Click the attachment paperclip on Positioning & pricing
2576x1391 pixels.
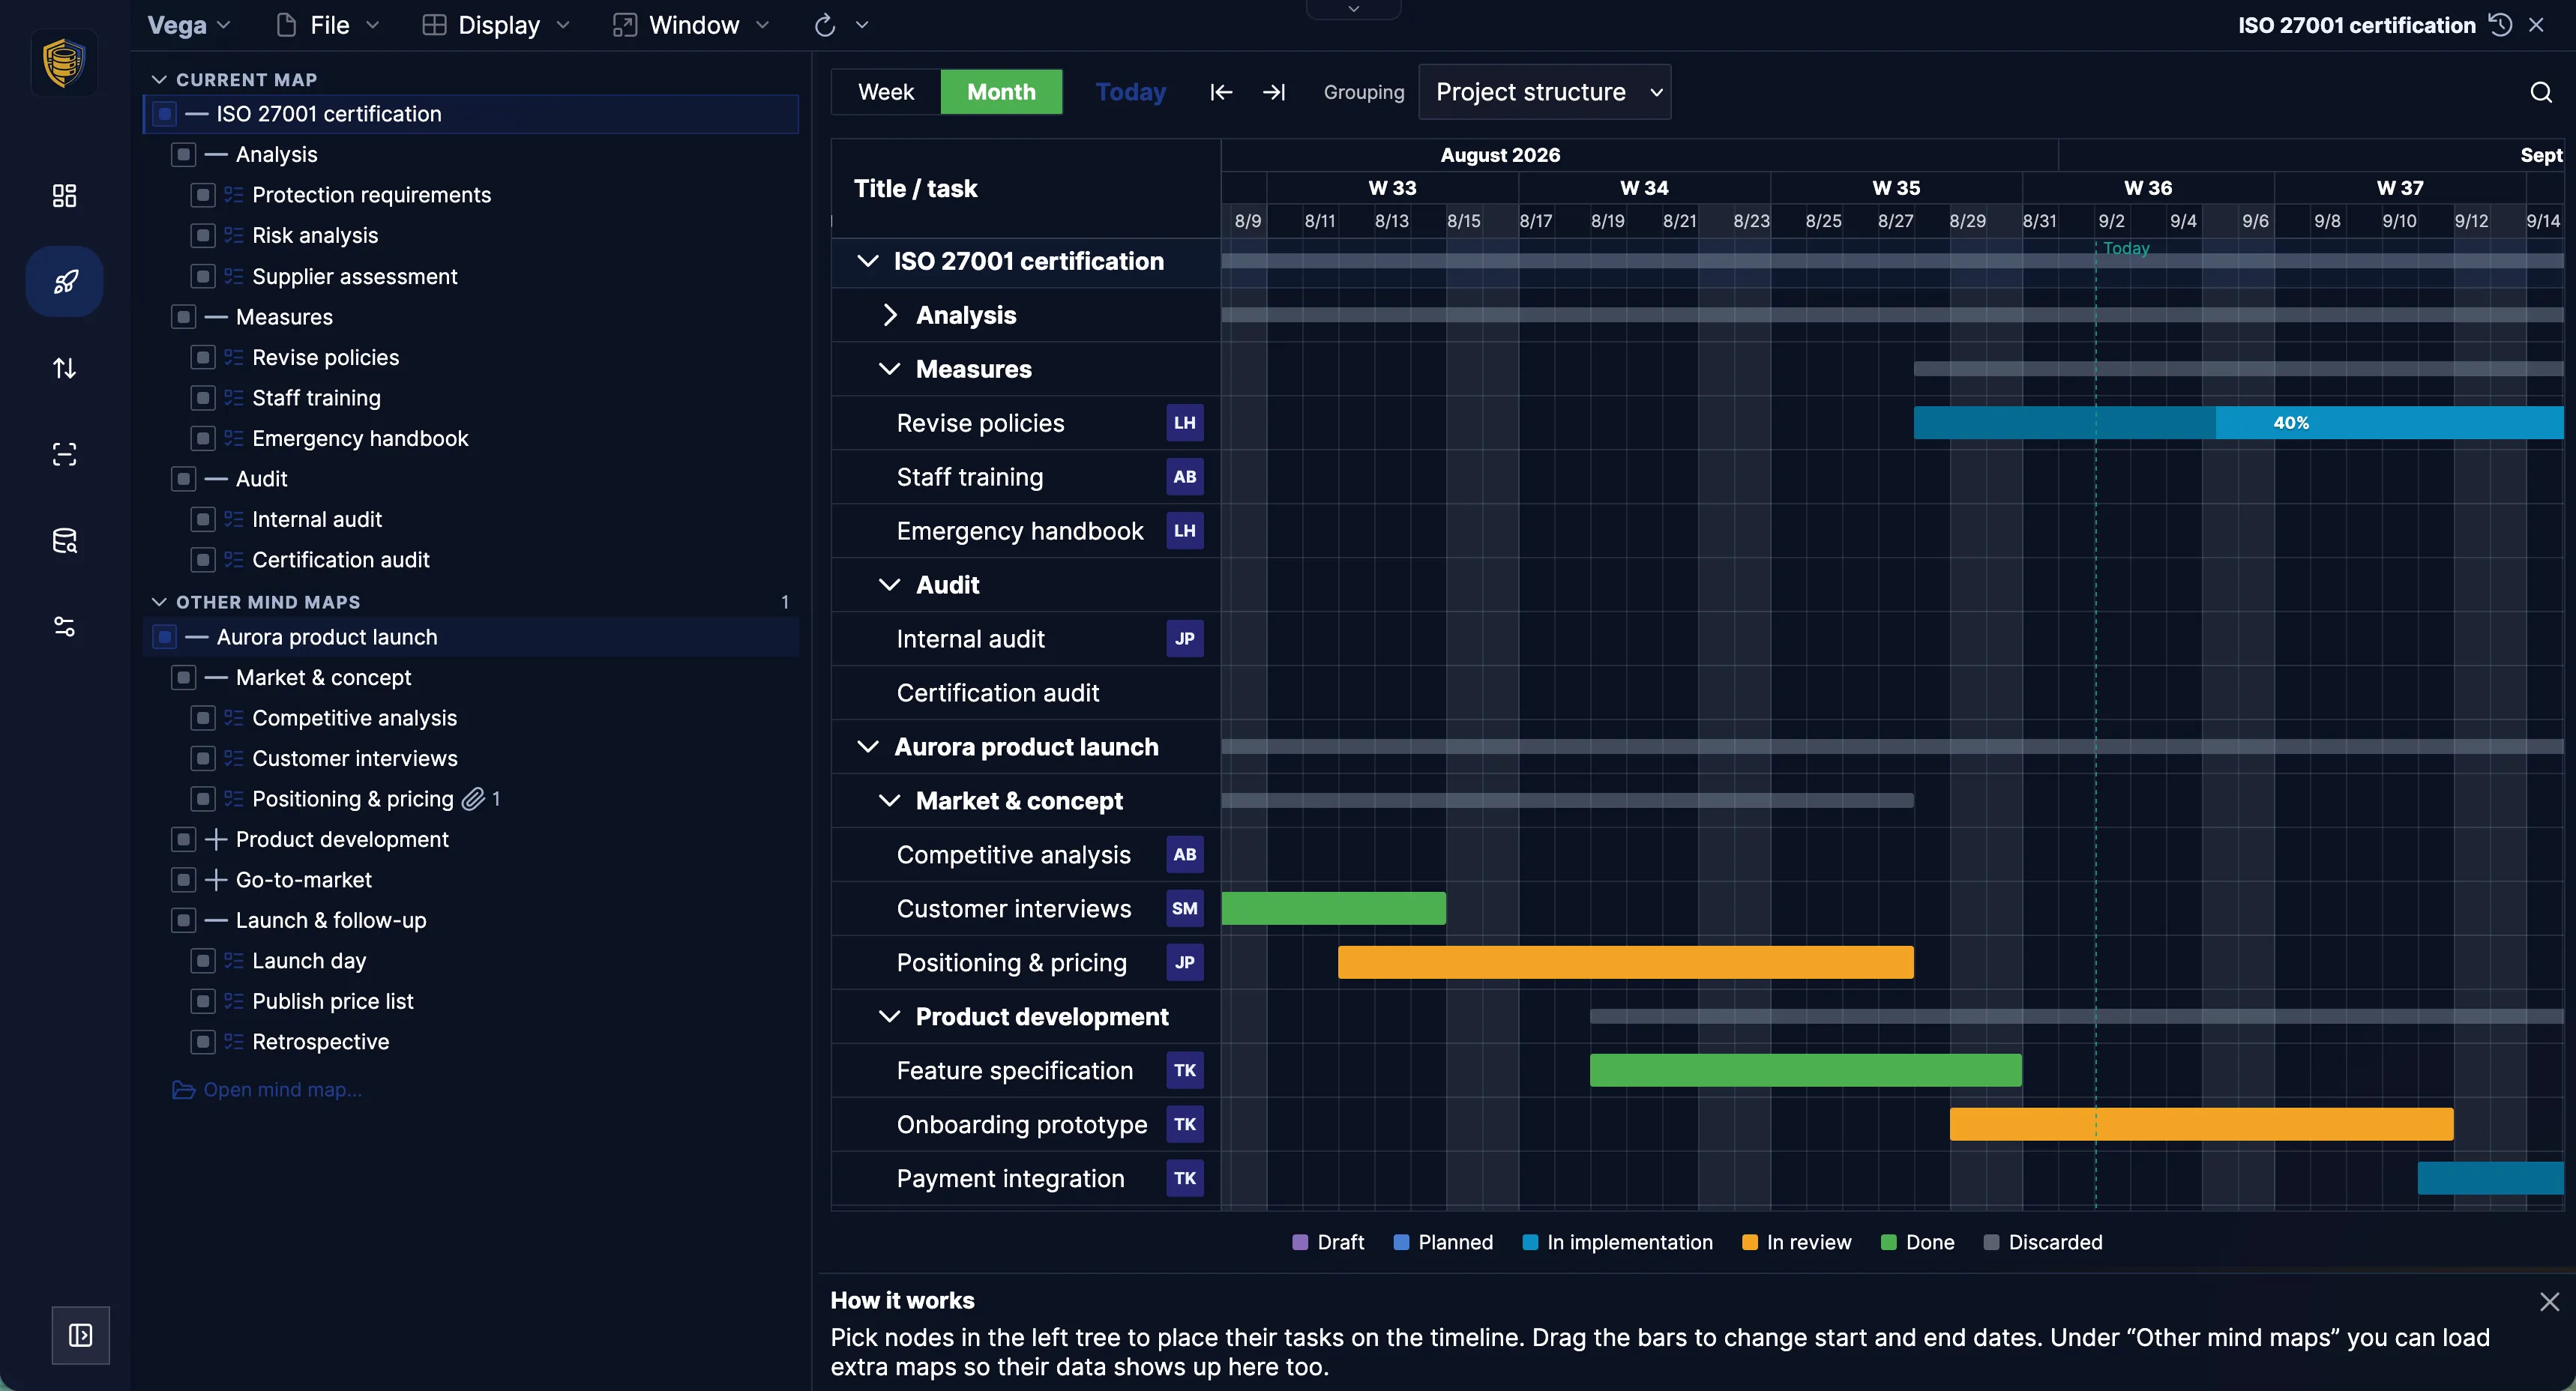[473, 799]
